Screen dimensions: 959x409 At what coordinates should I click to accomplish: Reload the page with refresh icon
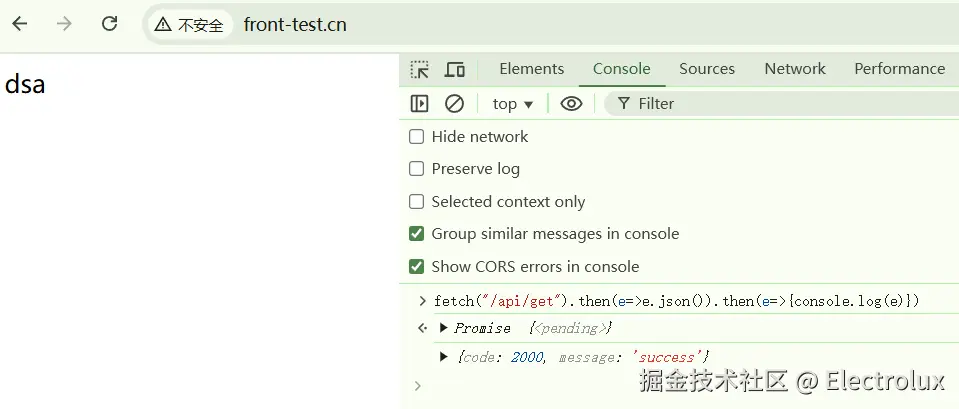pyautogui.click(x=110, y=24)
